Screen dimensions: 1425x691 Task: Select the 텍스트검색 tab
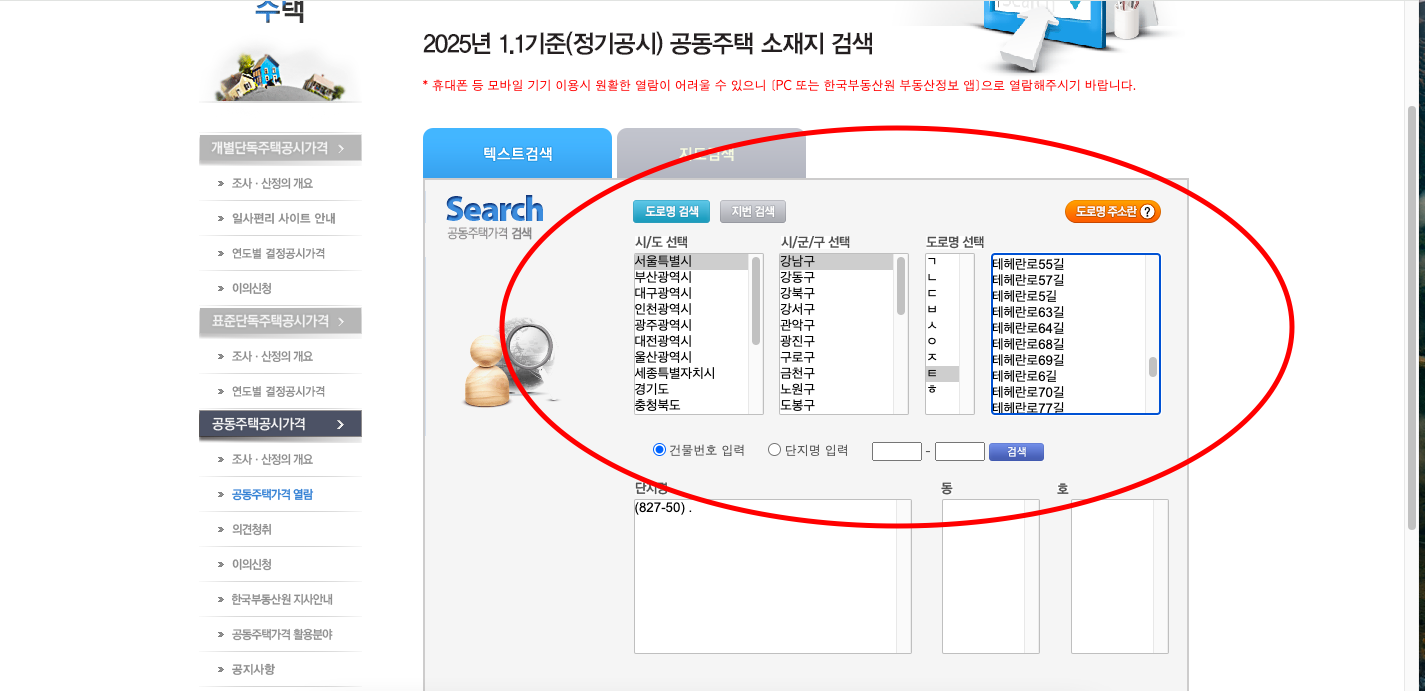tap(517, 152)
